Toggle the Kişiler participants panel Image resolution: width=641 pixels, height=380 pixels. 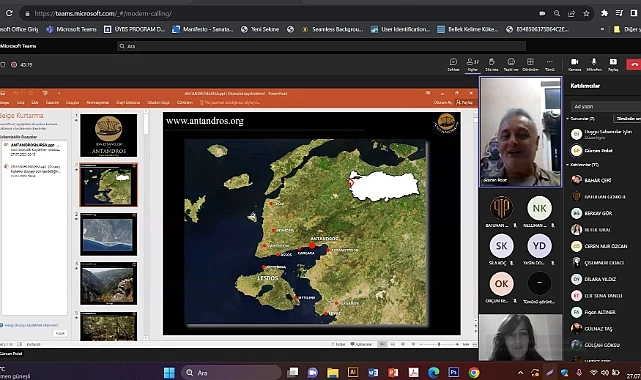pyautogui.click(x=473, y=64)
